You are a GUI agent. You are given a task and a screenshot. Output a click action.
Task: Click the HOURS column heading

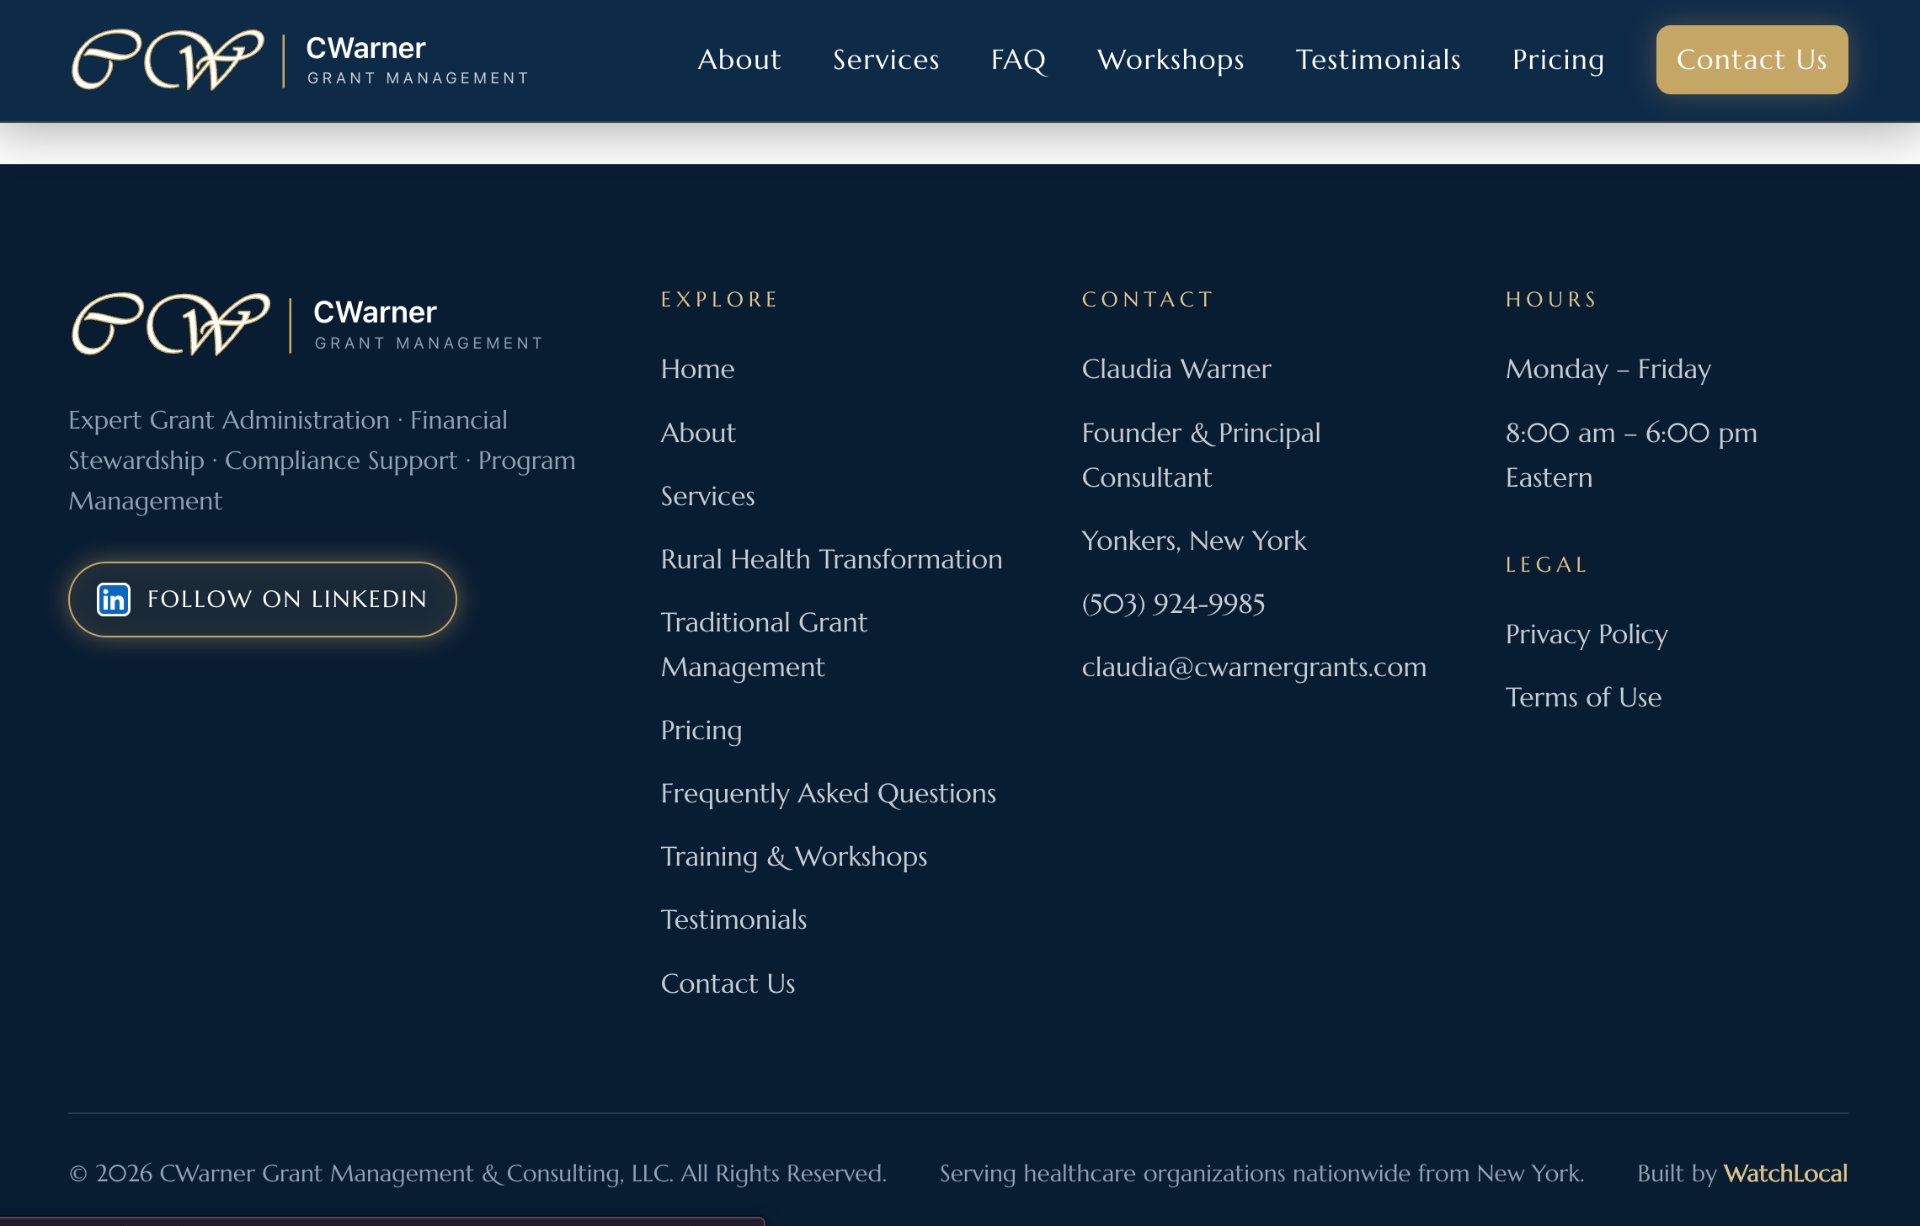(x=1551, y=299)
